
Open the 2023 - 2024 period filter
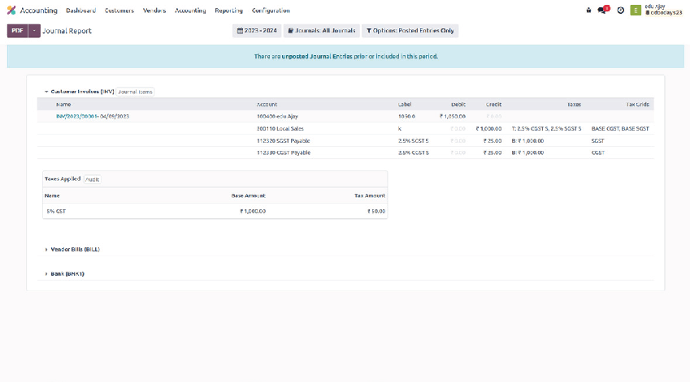pos(257,31)
